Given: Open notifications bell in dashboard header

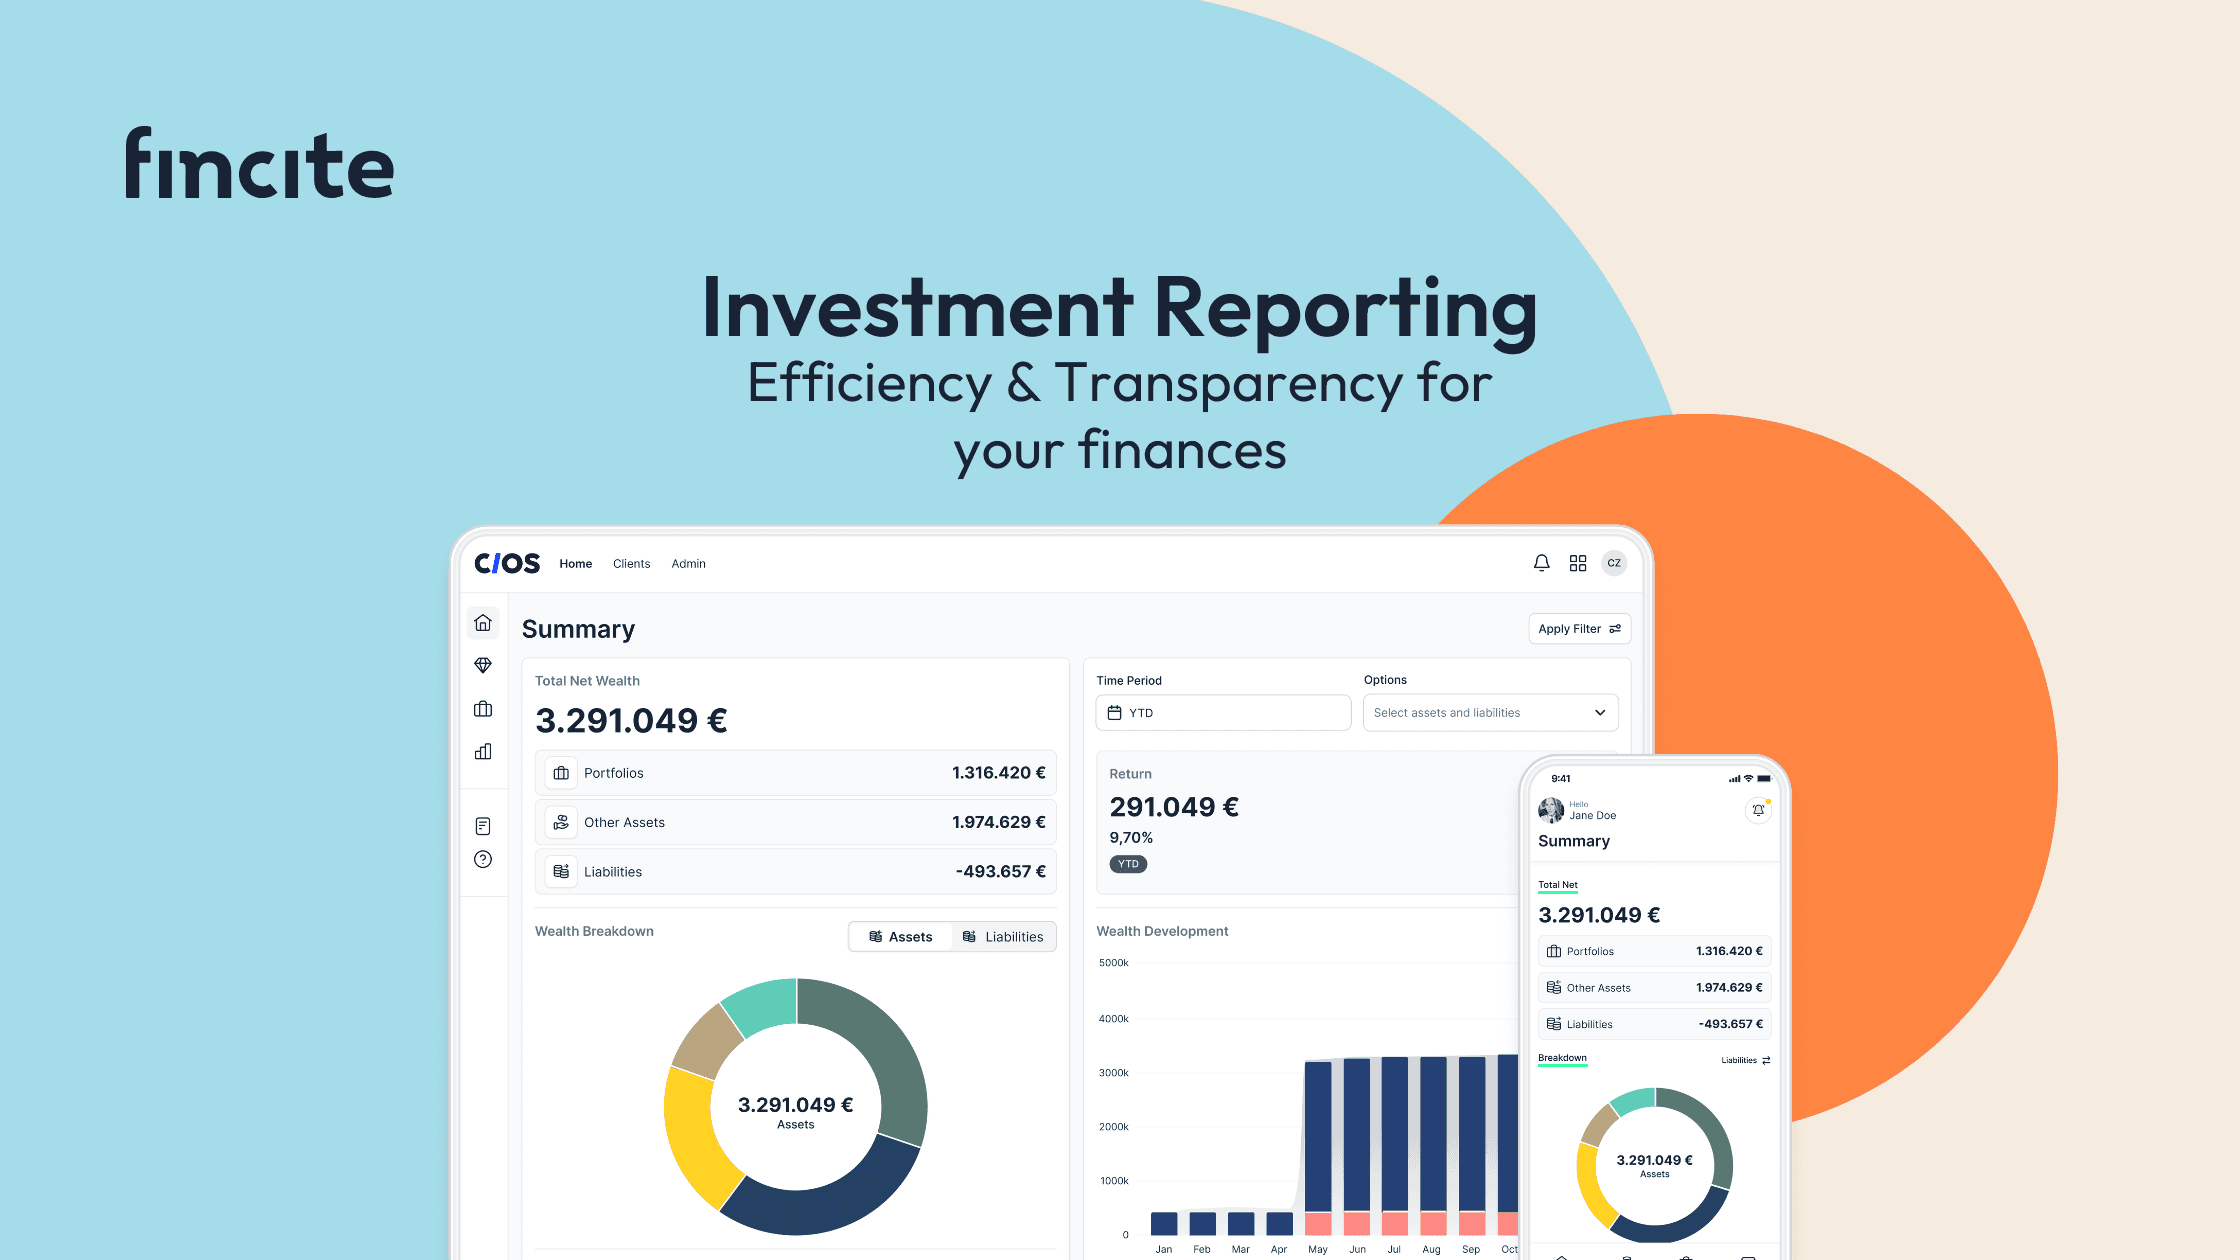Looking at the screenshot, I should (1541, 563).
